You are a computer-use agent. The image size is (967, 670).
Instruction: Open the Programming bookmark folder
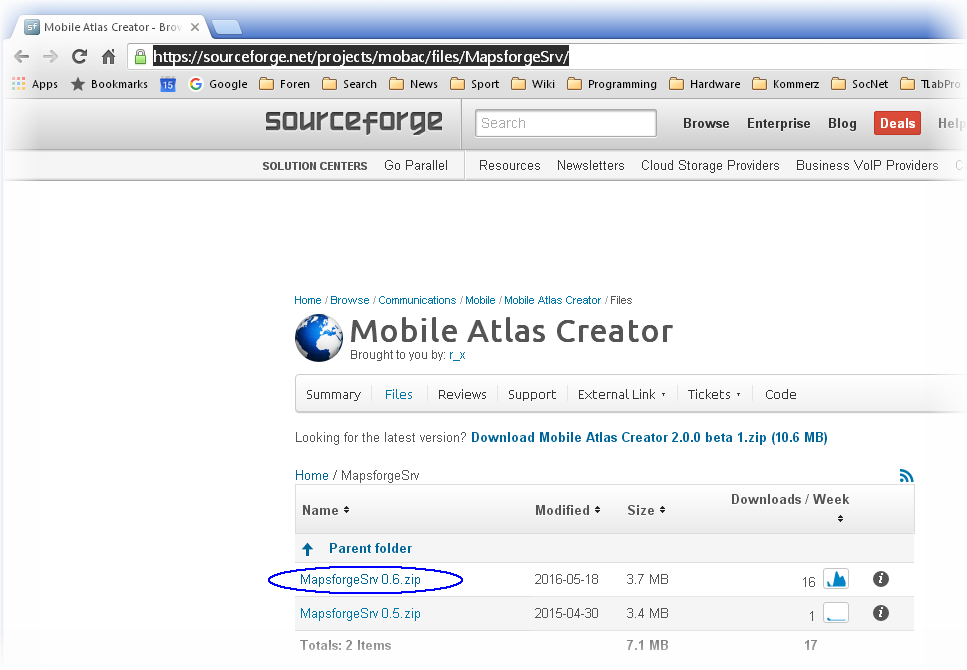click(612, 84)
